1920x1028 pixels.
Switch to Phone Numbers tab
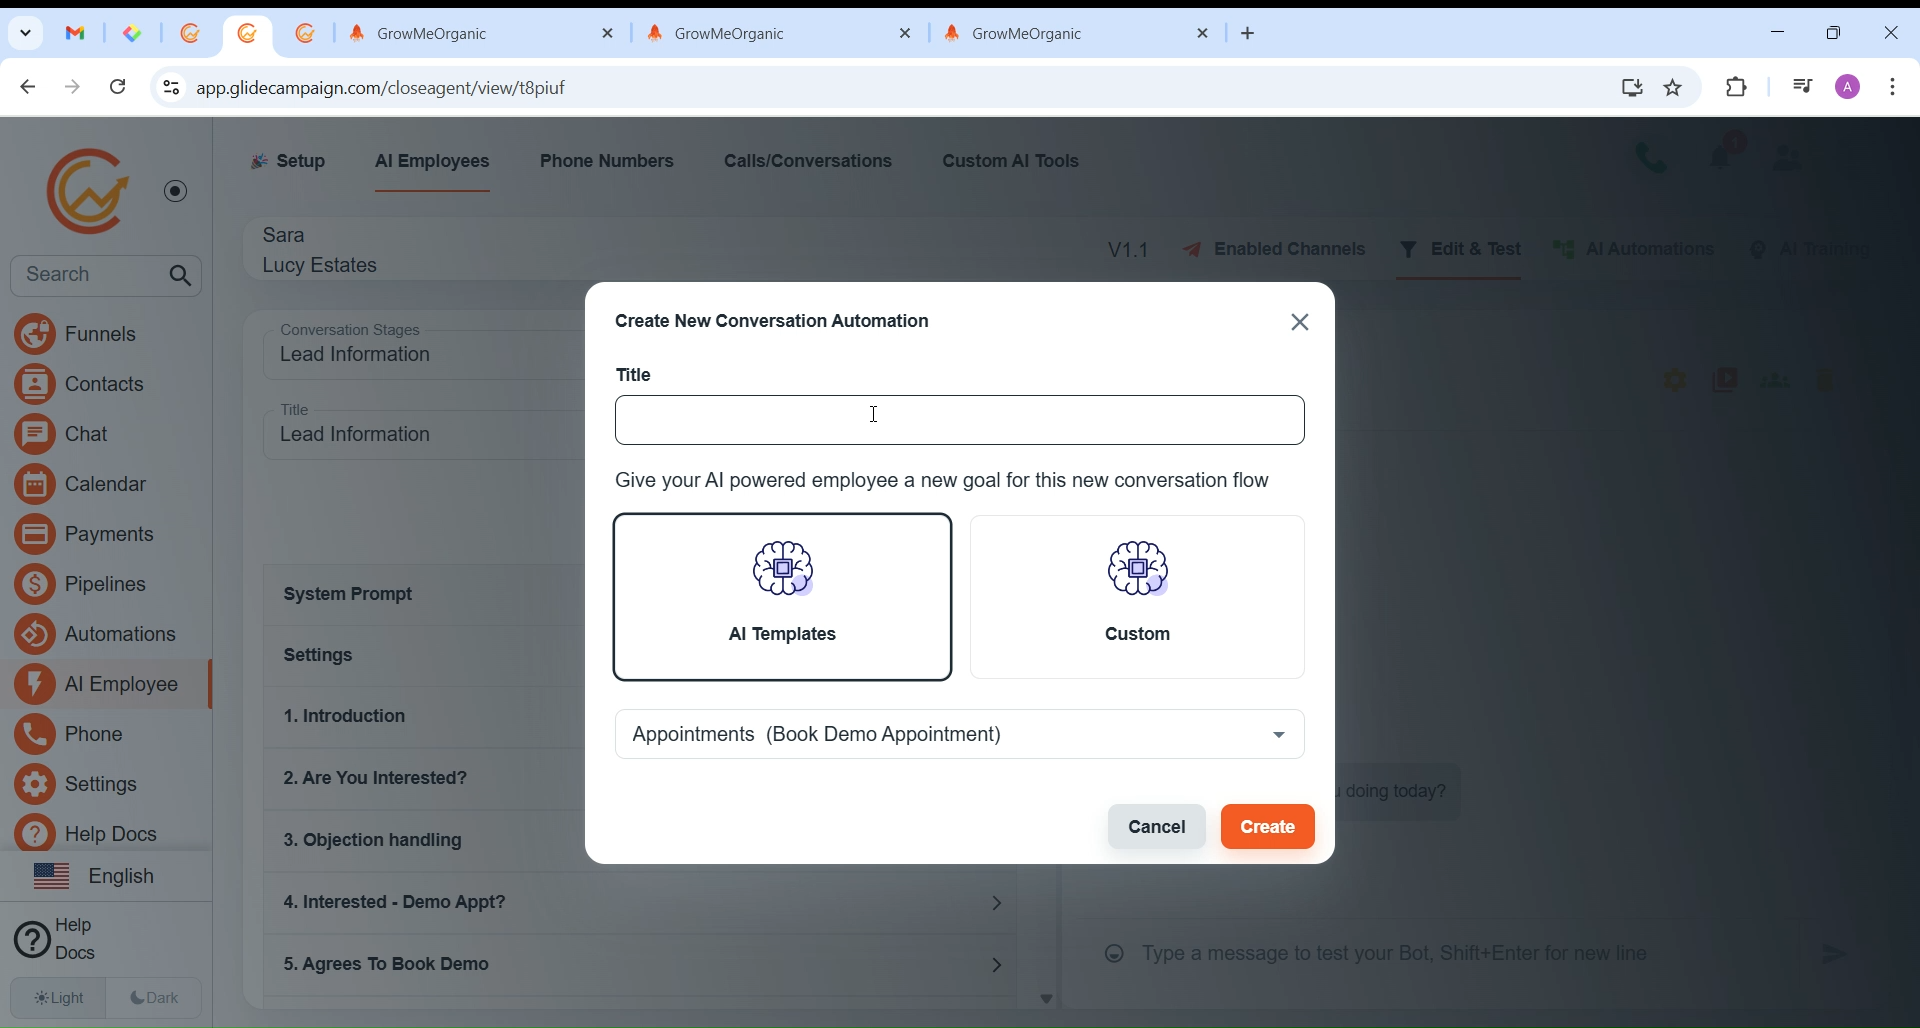click(x=607, y=162)
